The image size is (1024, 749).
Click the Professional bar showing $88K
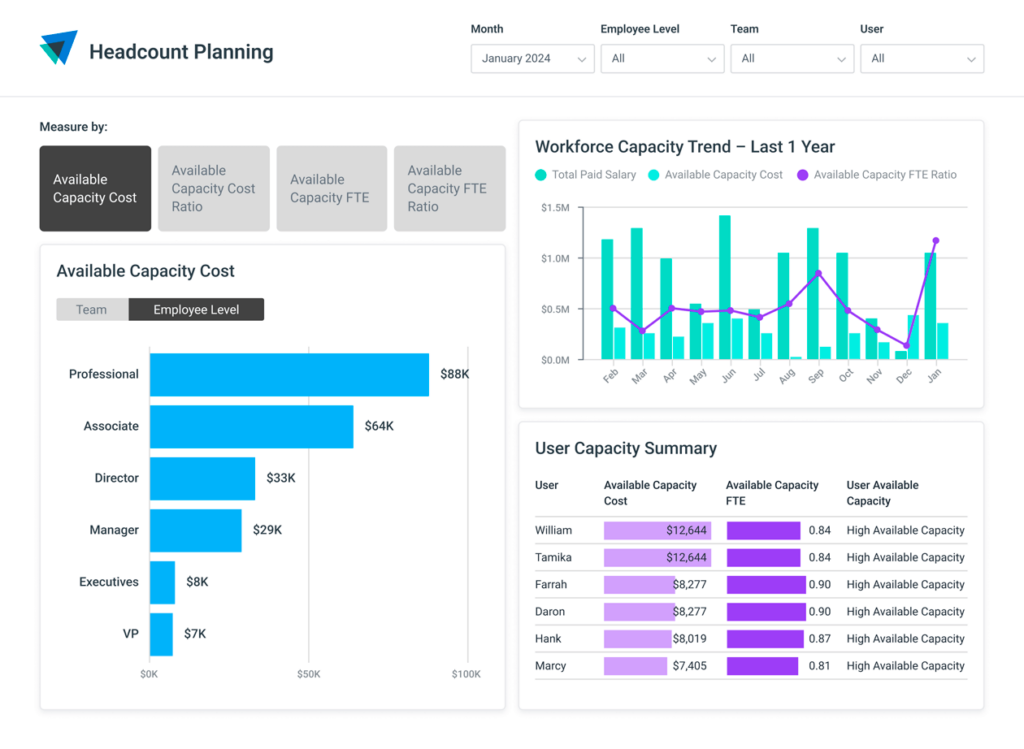point(289,375)
